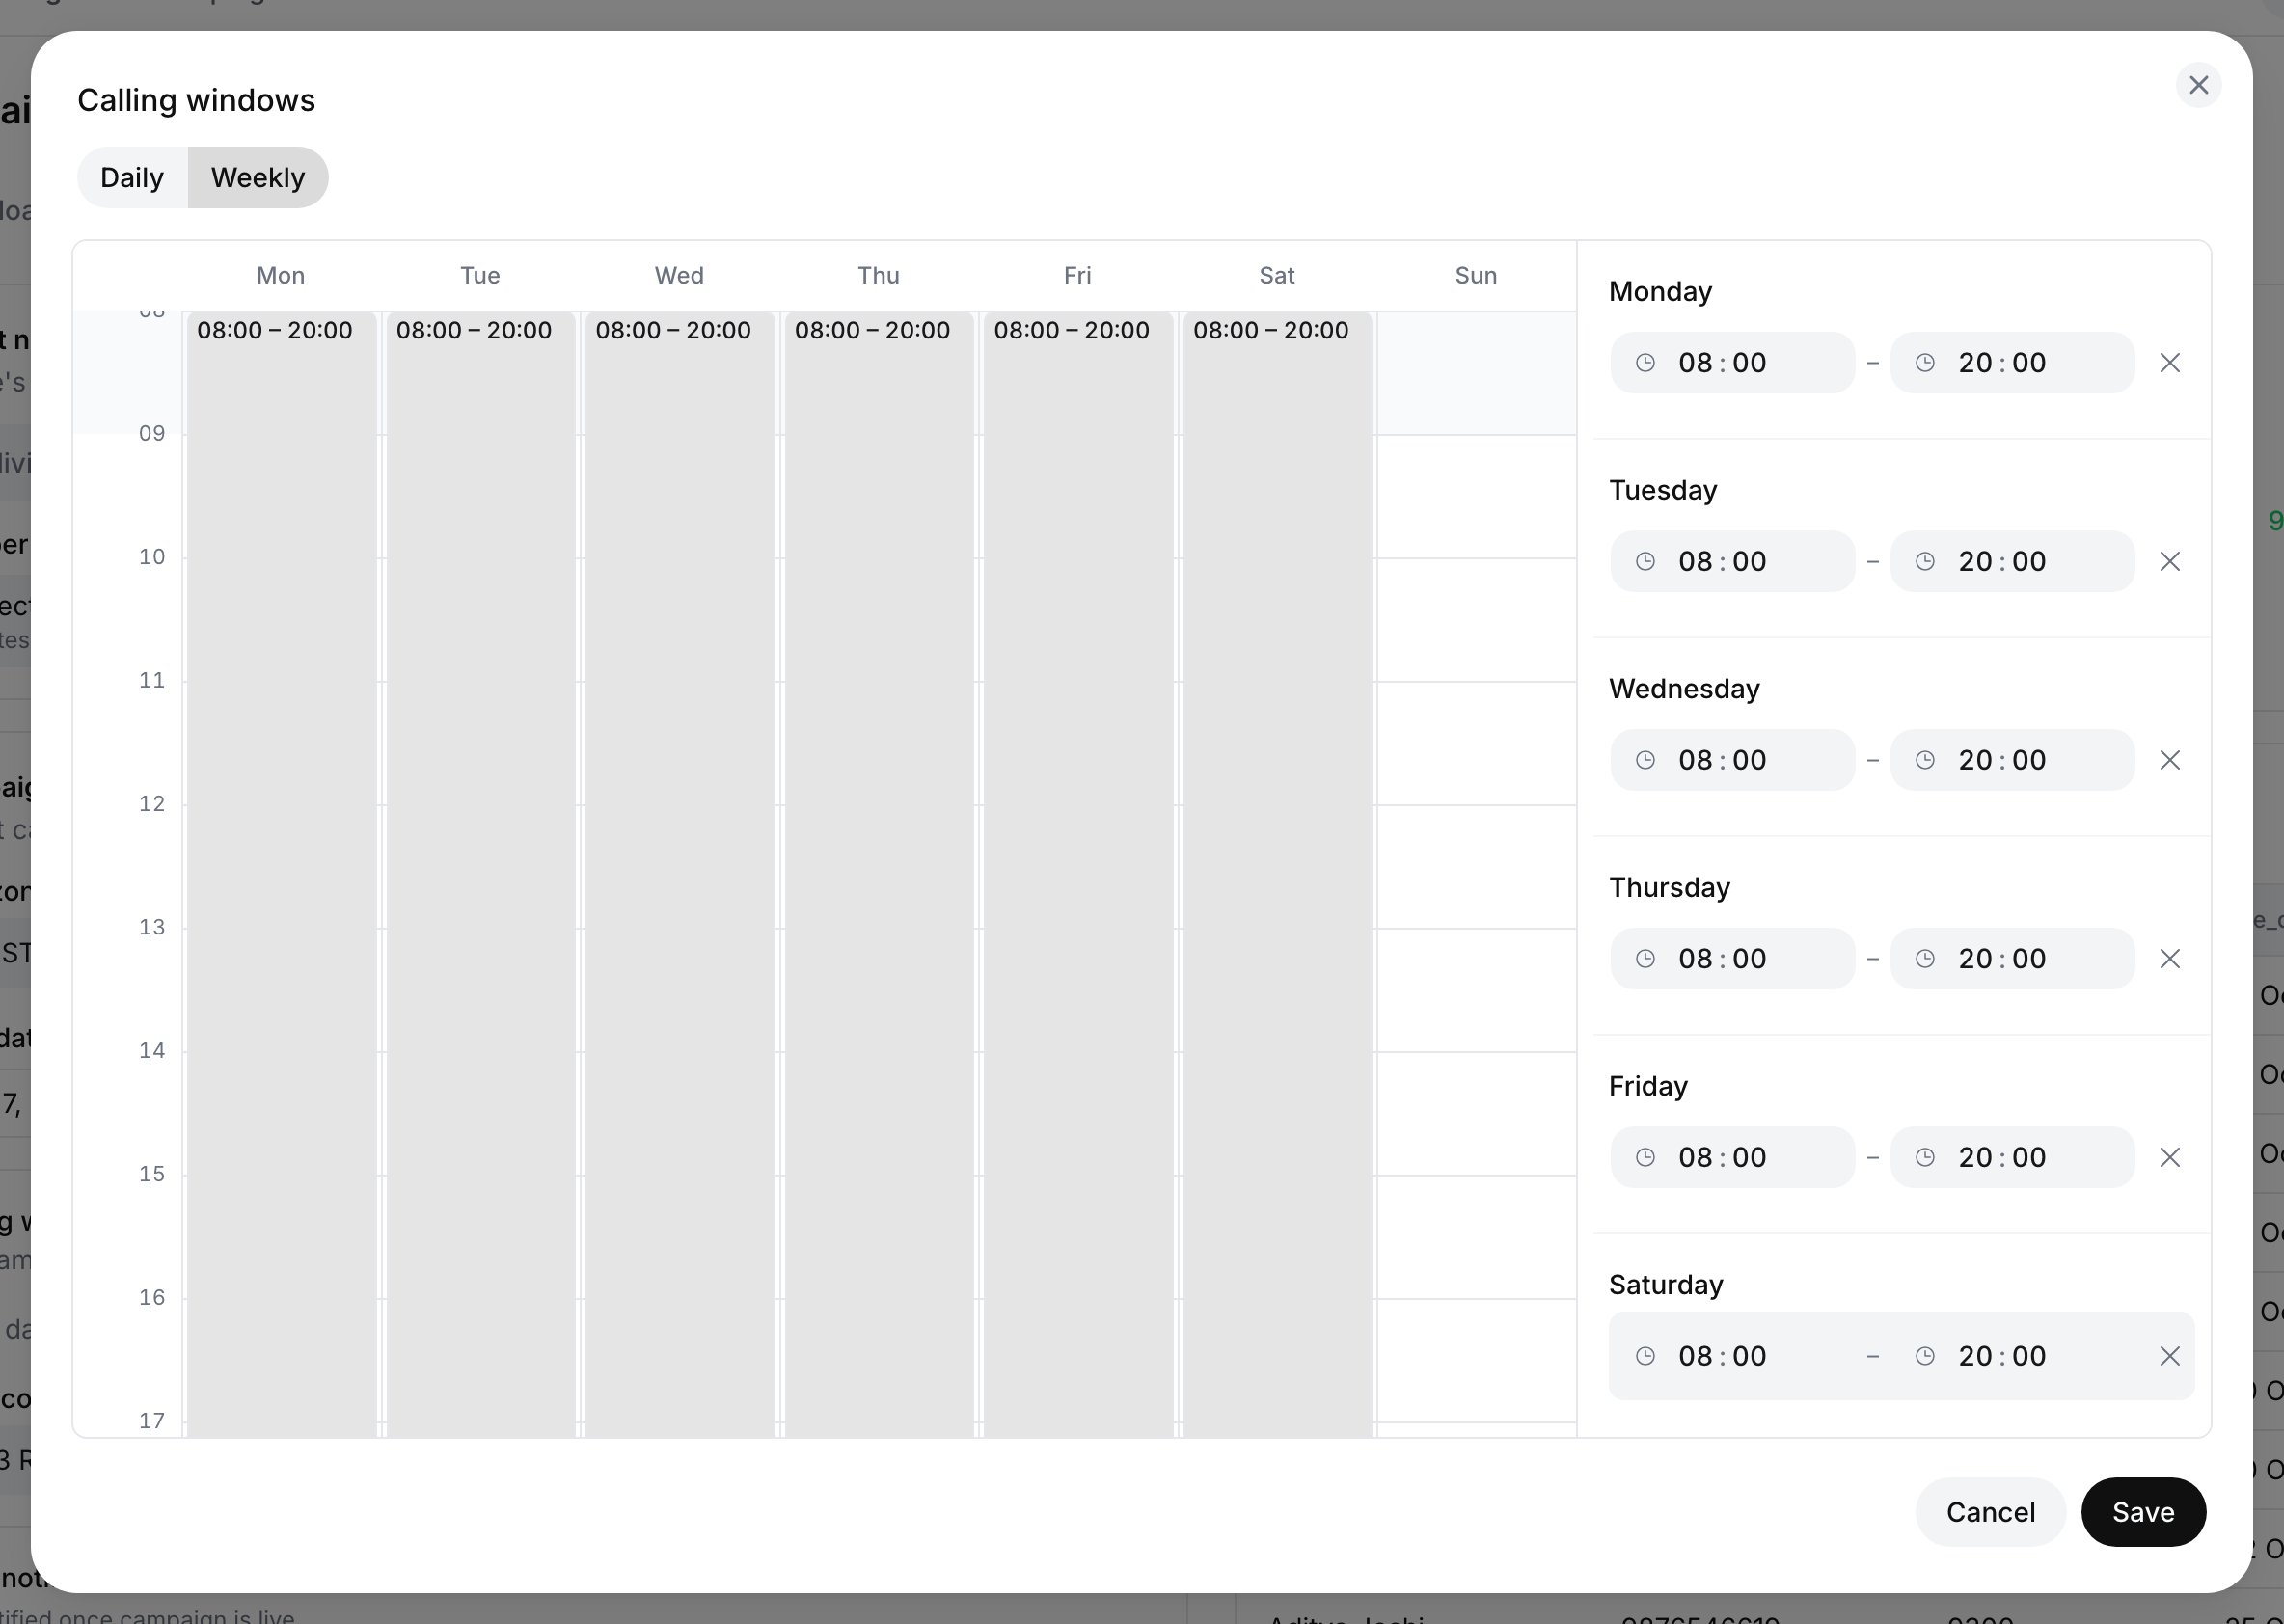Click the Sun column header

click(x=1475, y=276)
